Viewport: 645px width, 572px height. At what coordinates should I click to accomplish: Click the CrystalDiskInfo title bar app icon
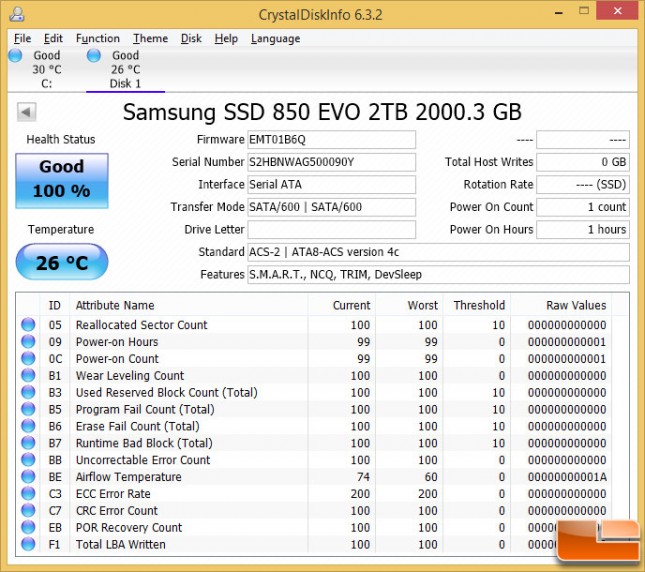17,14
